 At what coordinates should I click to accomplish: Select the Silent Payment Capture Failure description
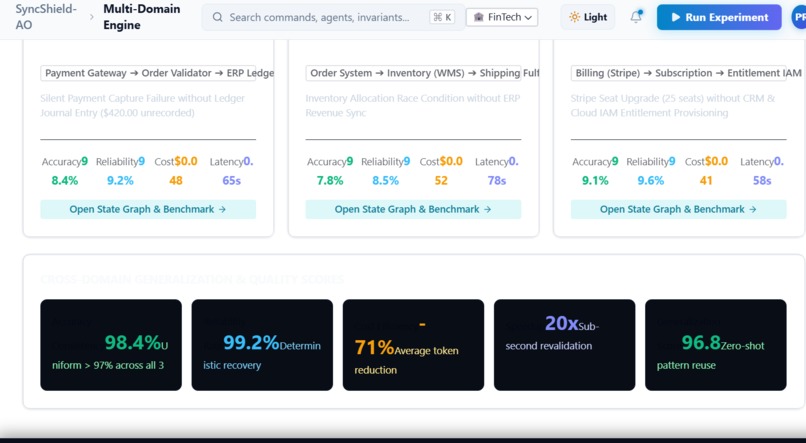pyautogui.click(x=142, y=105)
